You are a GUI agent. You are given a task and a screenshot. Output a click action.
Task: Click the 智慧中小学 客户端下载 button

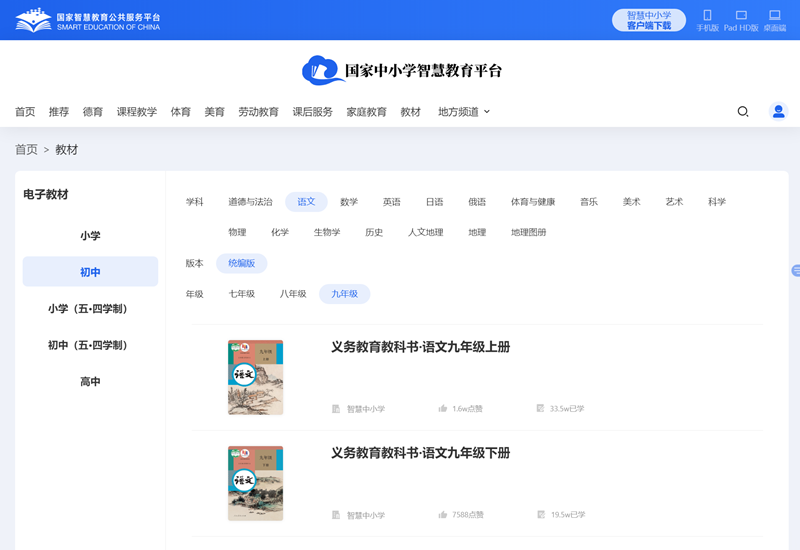[648, 20]
